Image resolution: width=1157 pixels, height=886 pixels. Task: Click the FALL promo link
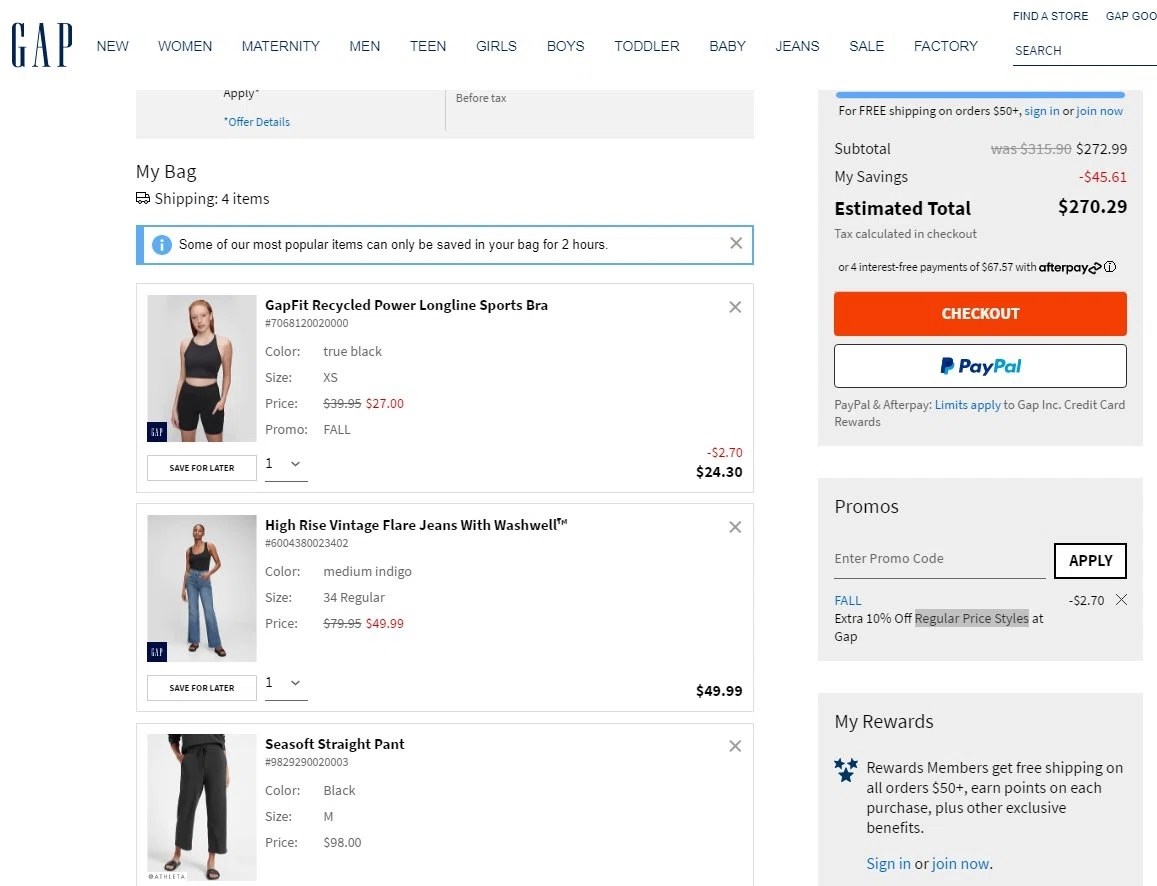848,601
